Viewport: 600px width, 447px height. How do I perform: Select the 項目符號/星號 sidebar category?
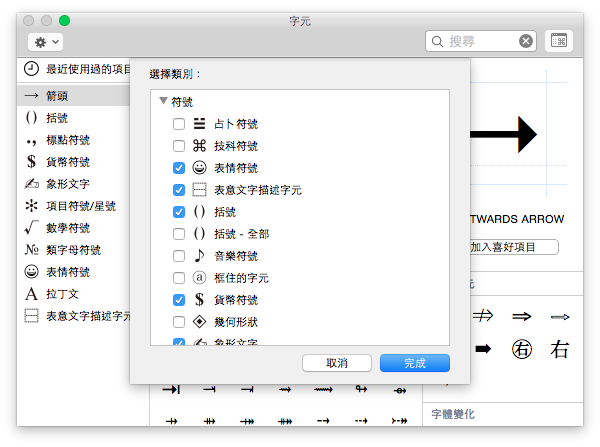click(x=74, y=206)
